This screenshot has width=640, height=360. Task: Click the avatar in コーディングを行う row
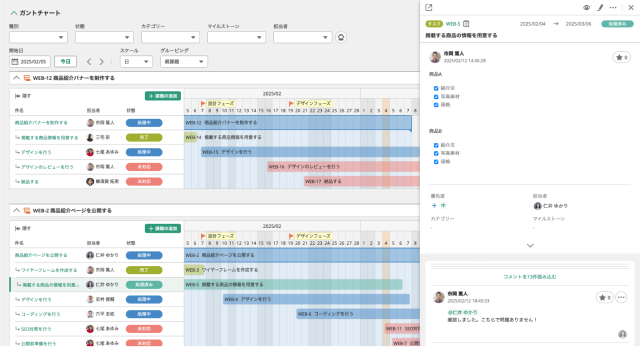[x=90, y=314]
